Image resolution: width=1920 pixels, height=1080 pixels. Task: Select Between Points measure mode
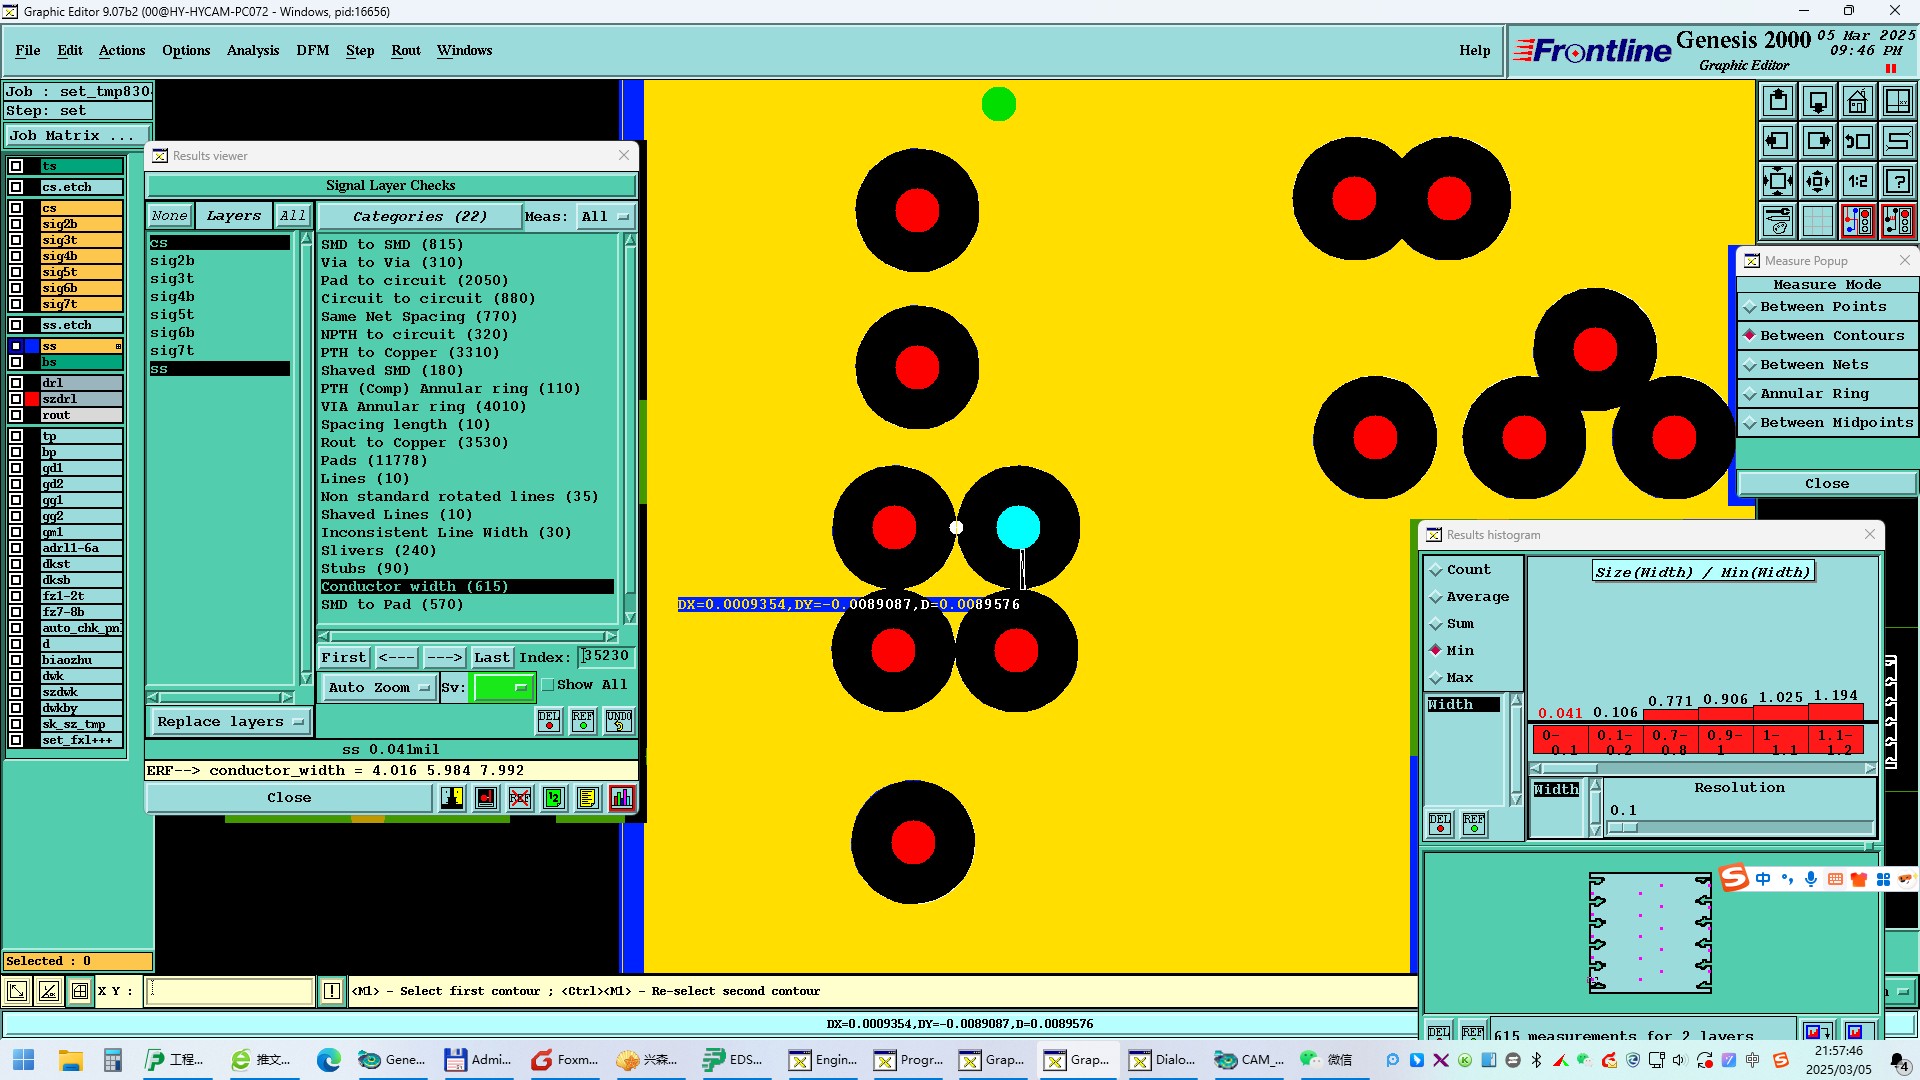(x=1822, y=307)
